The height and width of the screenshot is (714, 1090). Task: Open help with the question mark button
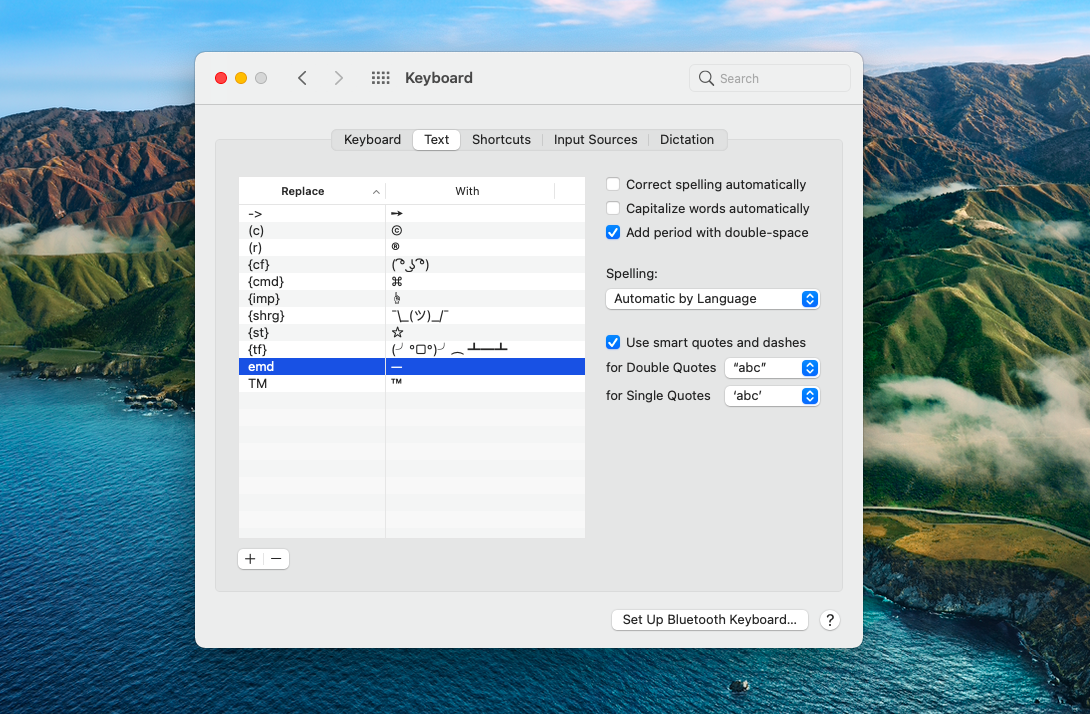(830, 620)
